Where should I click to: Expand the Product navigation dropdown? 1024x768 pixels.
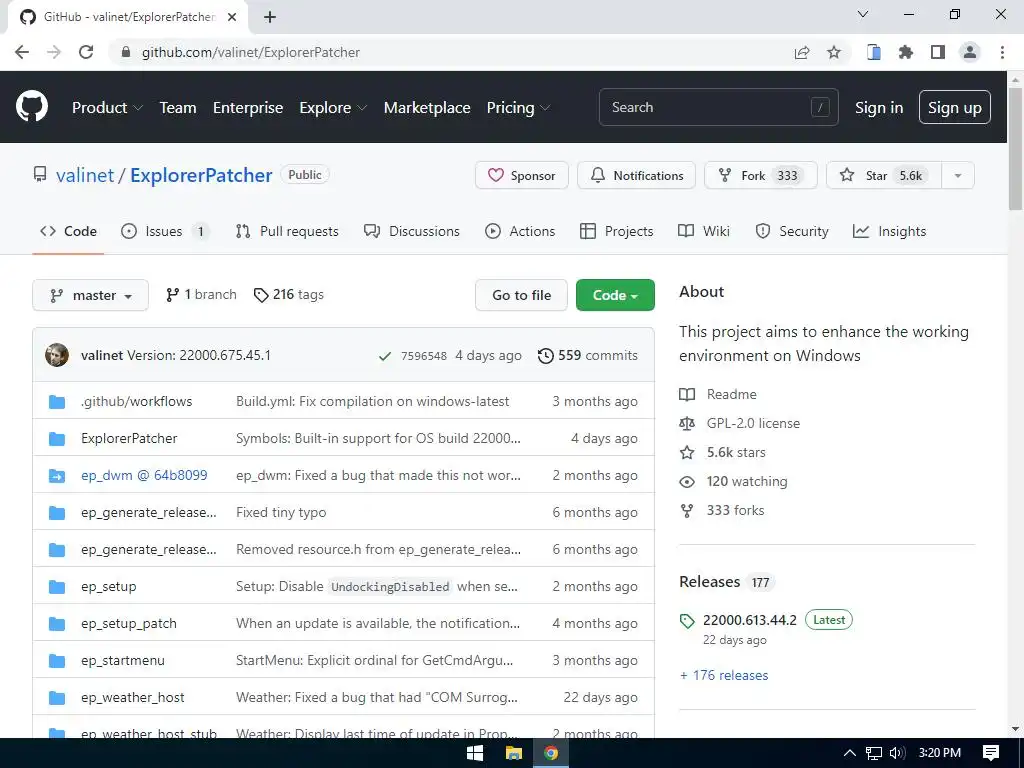pyautogui.click(x=107, y=108)
